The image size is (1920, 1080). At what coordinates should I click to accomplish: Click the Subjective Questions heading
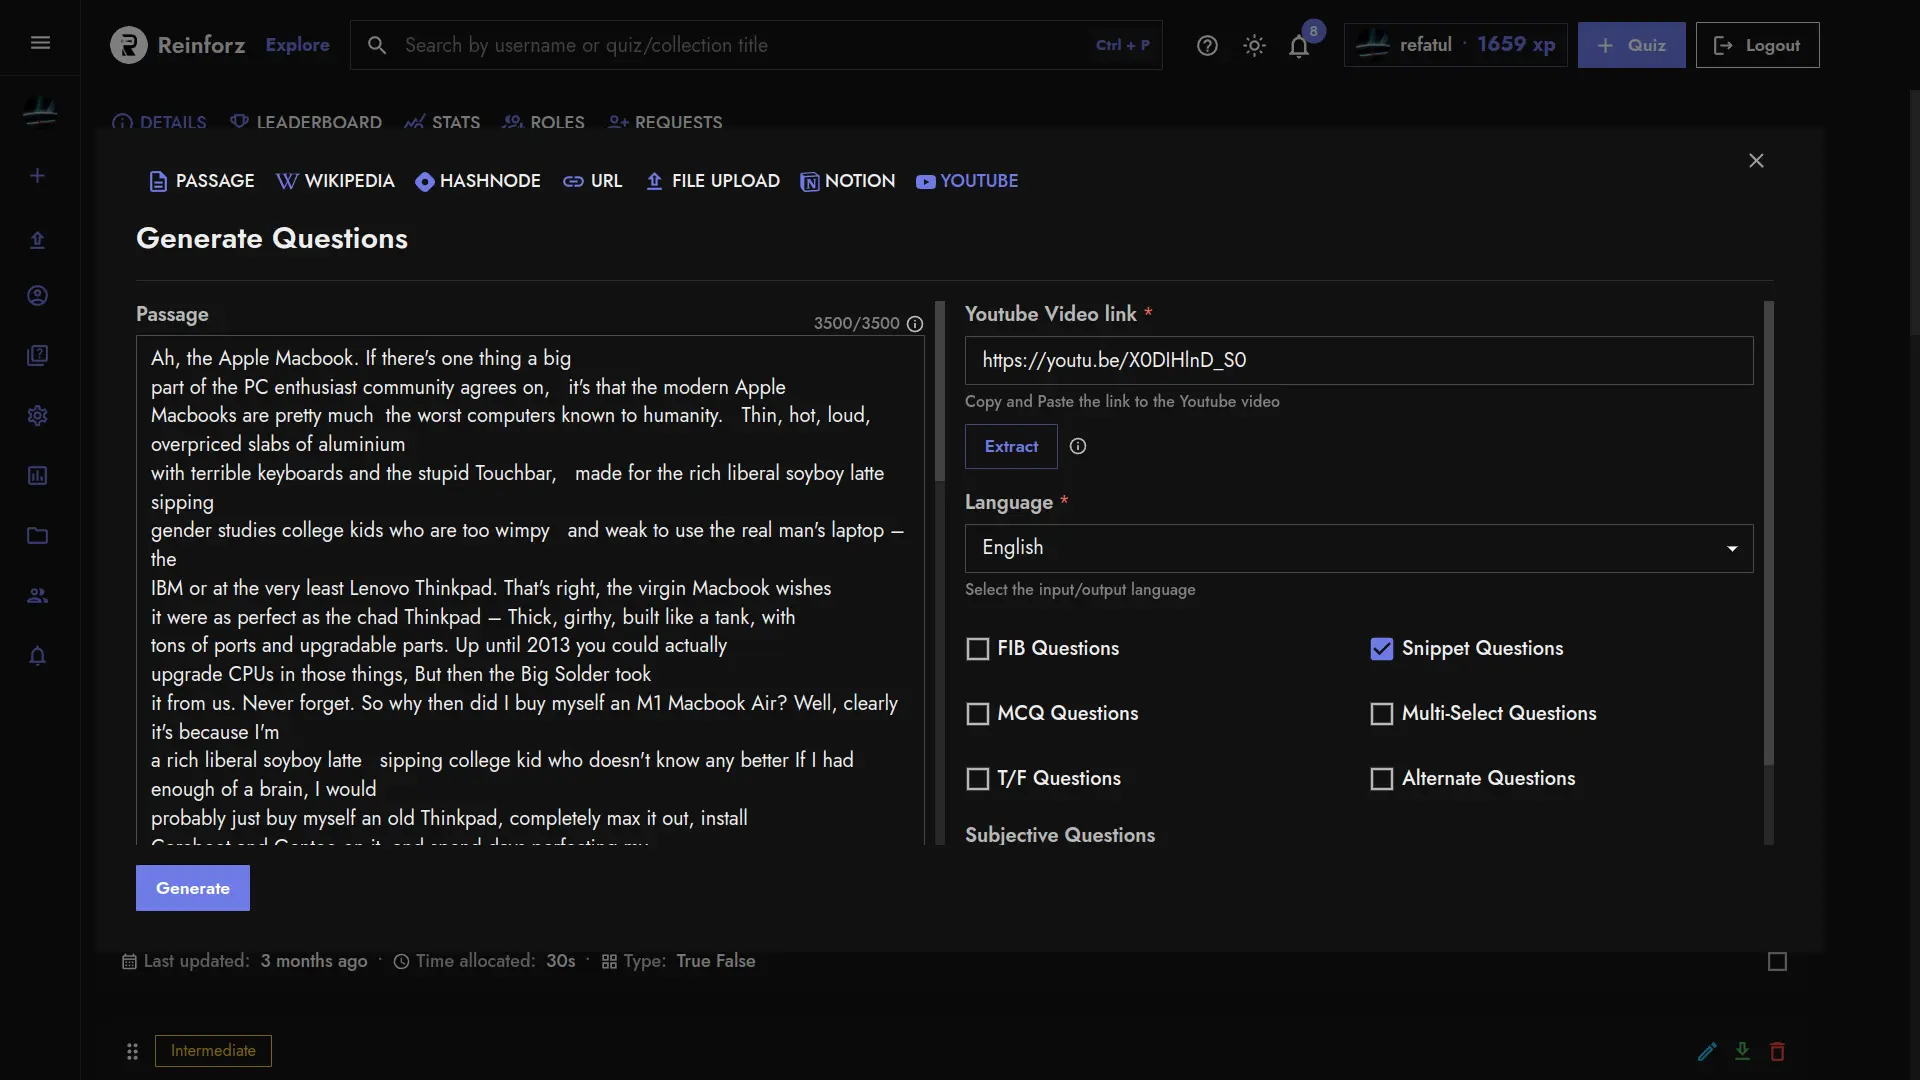point(1060,836)
